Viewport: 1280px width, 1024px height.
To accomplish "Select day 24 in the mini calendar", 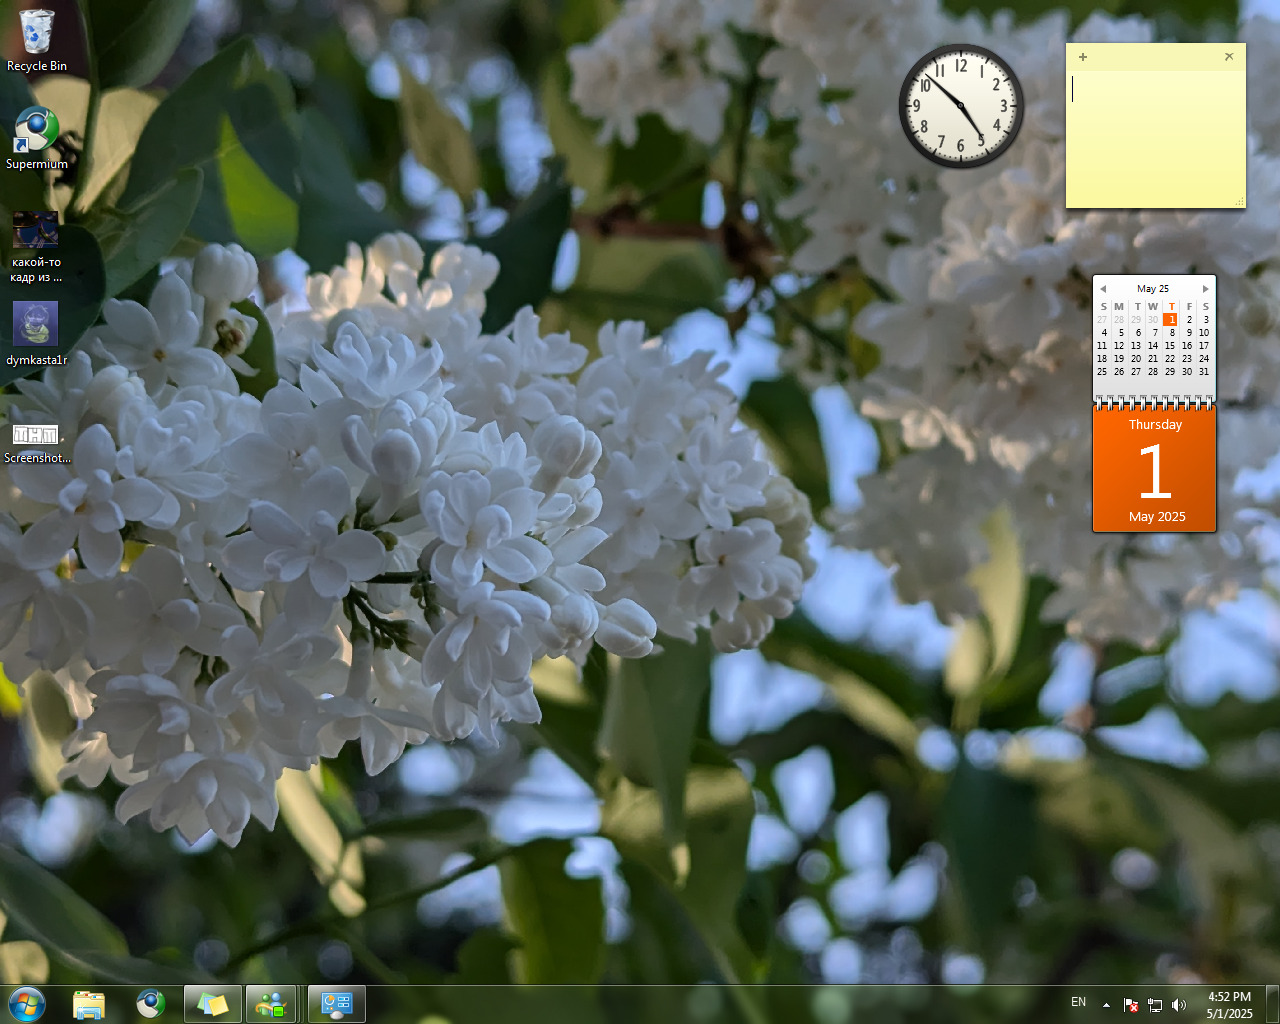I will coord(1204,359).
